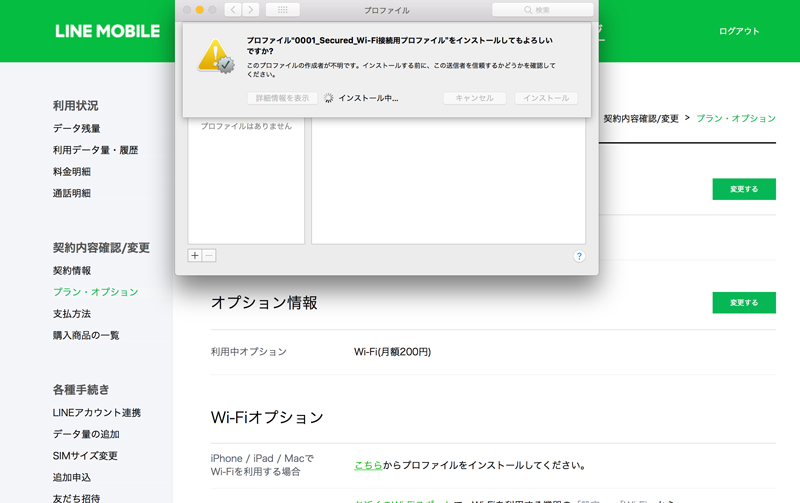The image size is (800, 503).
Task: Click 変更する button beside オプション情報
Action: click(x=744, y=303)
